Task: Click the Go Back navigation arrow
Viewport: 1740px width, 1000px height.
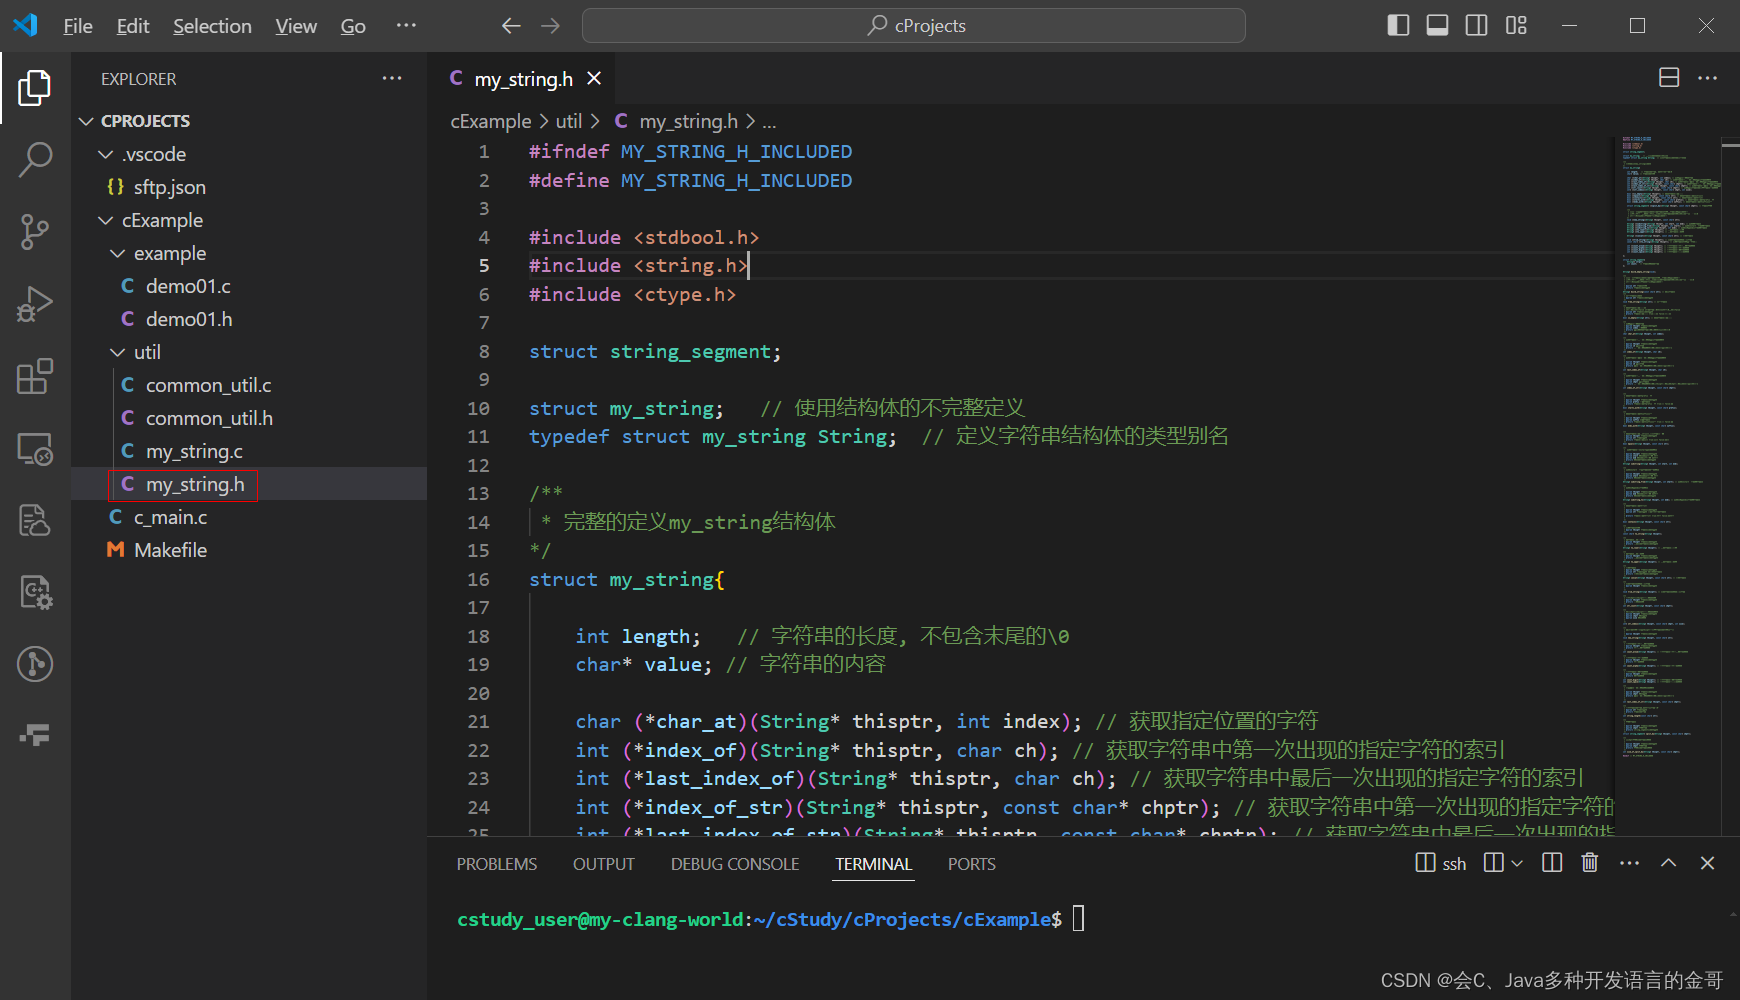Action: pos(510,25)
